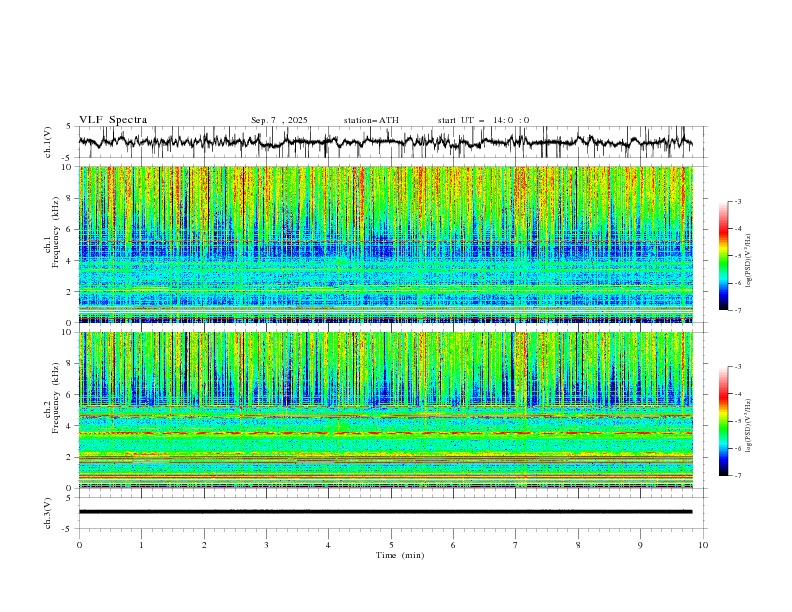Click the time axis tick label "9"
The width and height of the screenshot is (792, 612).
pos(640,545)
